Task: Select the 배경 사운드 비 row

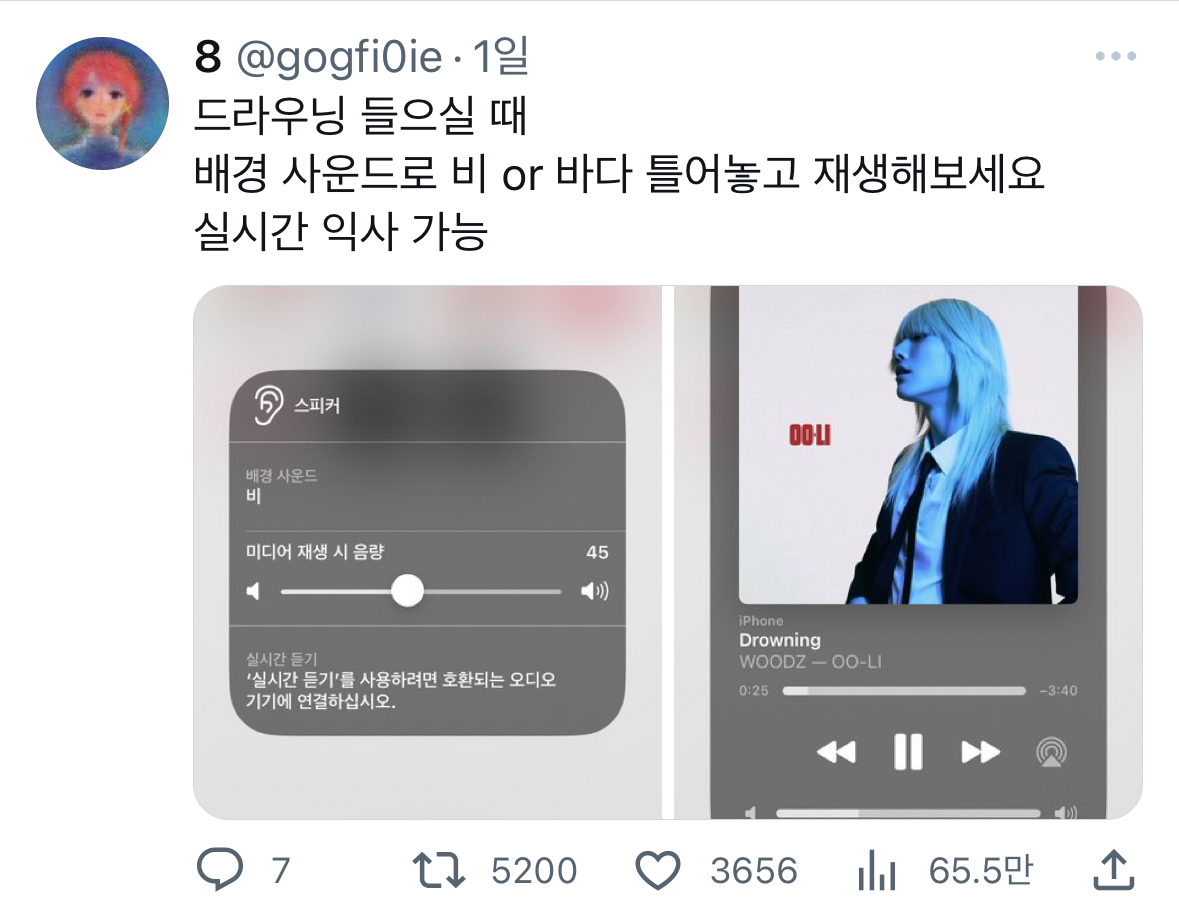Action: click(427, 486)
